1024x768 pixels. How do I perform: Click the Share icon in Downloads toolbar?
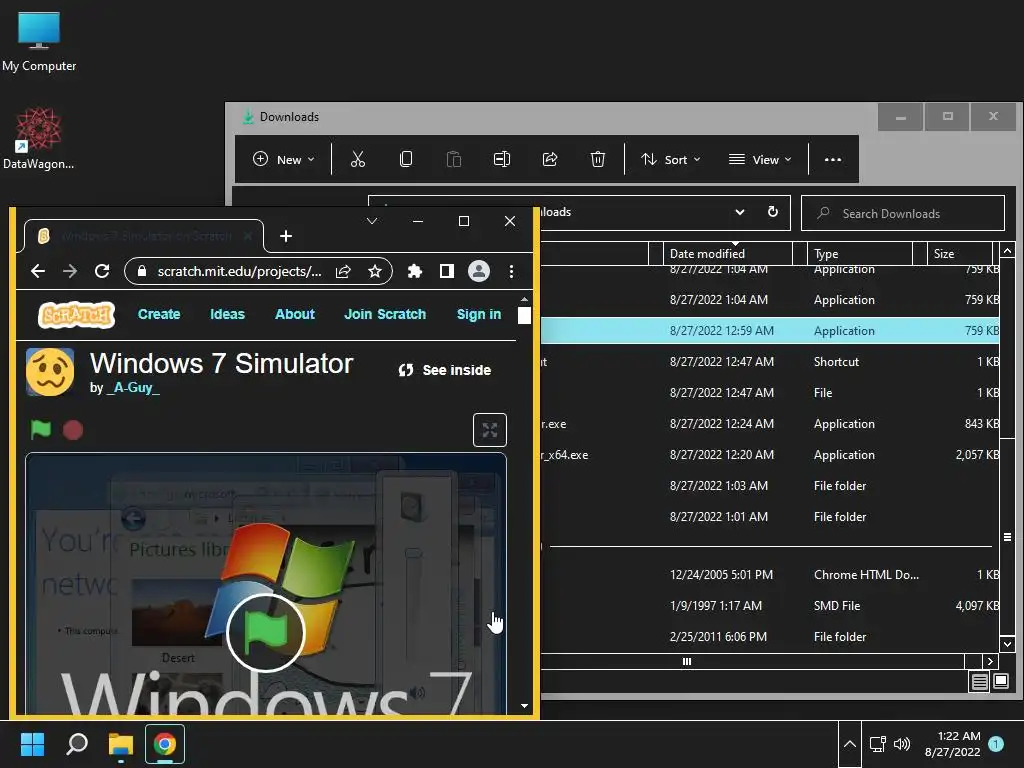pyautogui.click(x=550, y=159)
